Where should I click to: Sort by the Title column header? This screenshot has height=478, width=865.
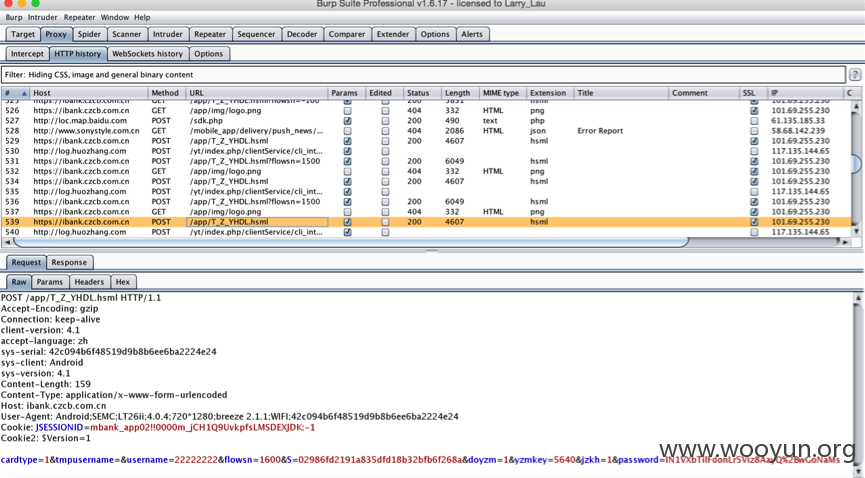pyautogui.click(x=621, y=93)
